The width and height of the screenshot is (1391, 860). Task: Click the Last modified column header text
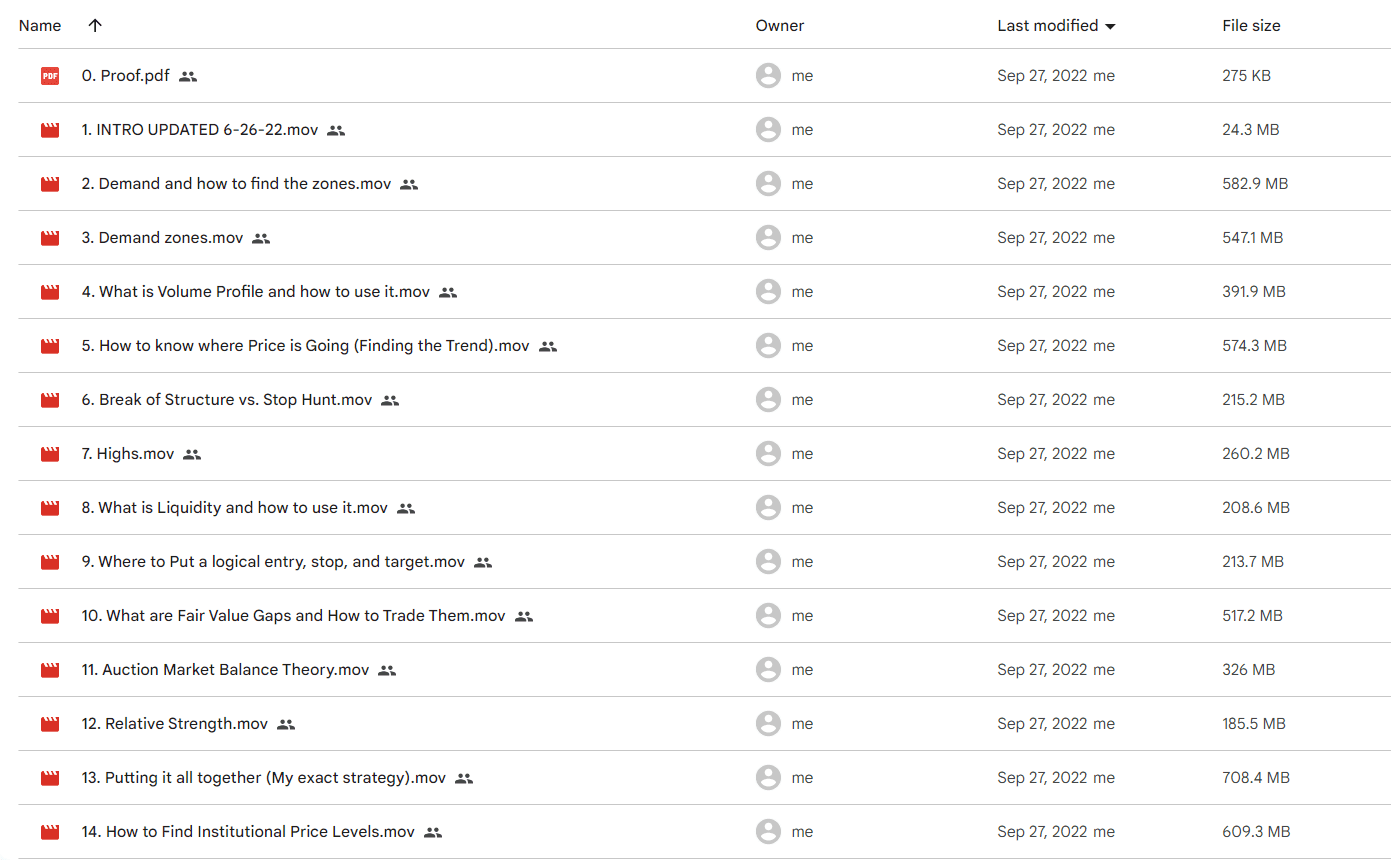[x=1048, y=26]
